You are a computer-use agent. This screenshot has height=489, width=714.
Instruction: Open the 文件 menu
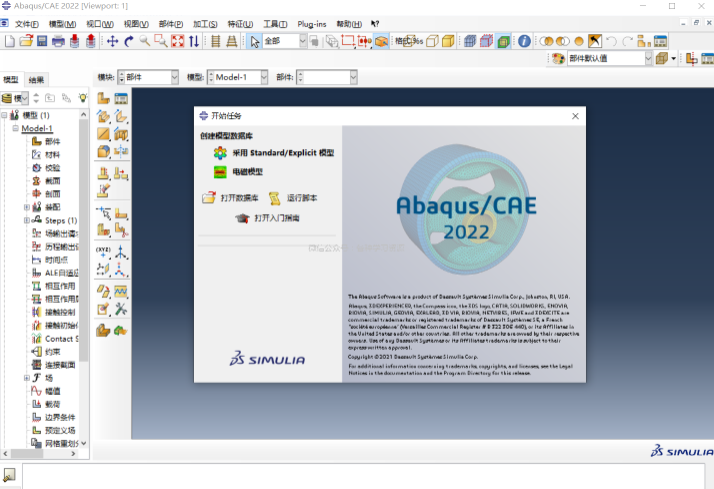tap(26, 23)
